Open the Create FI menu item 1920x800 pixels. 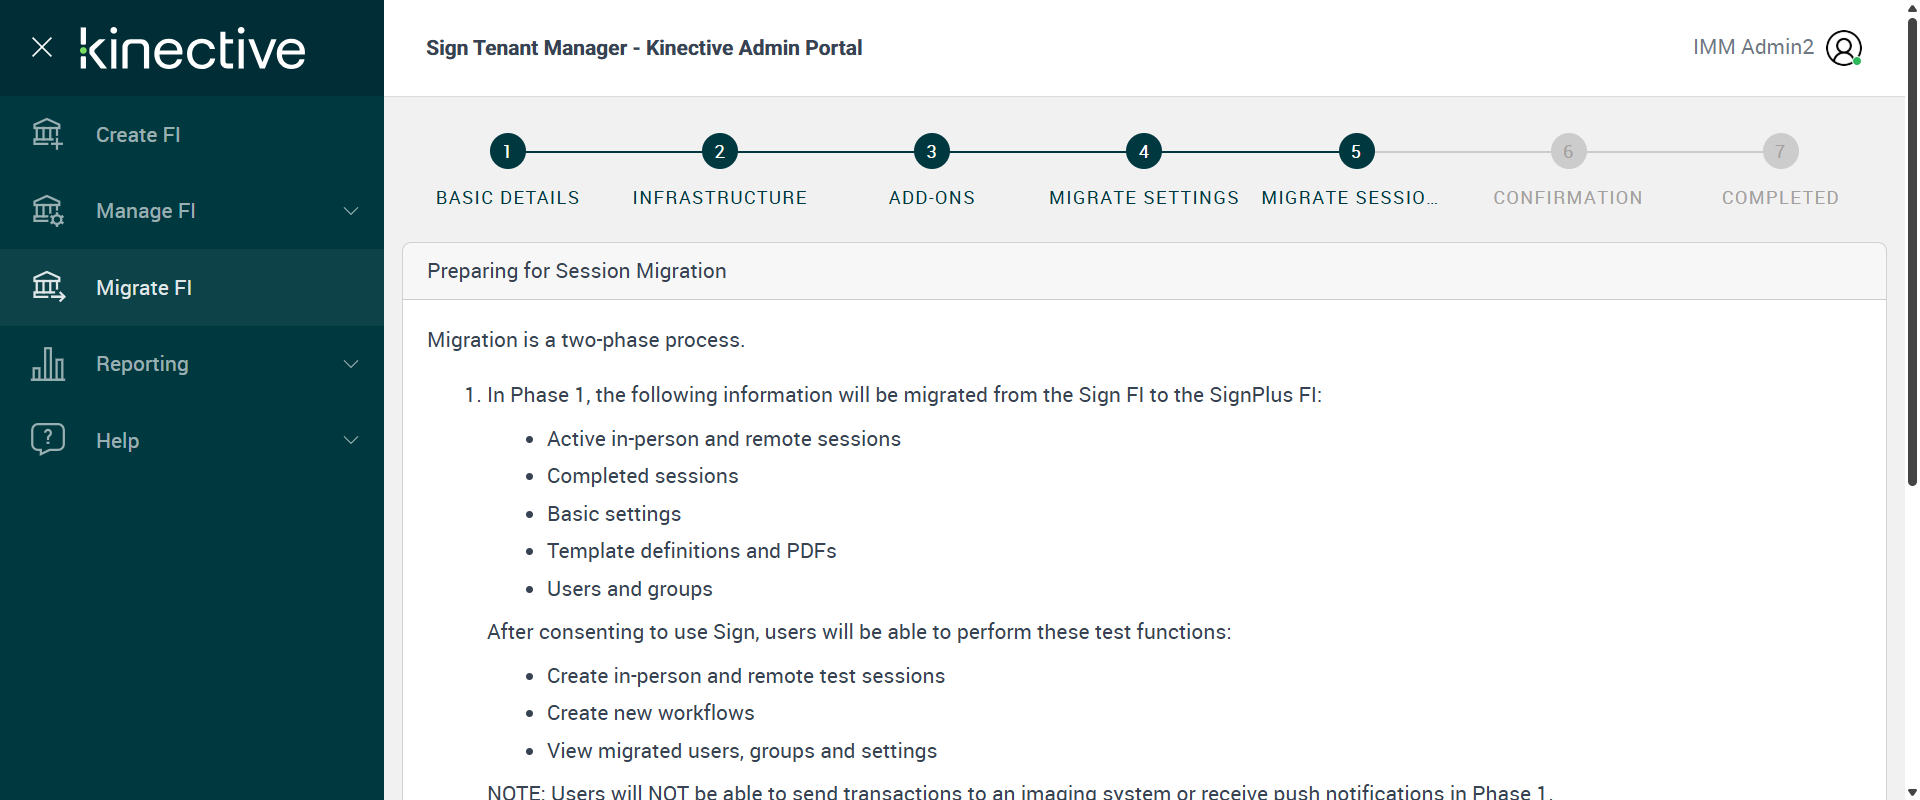[x=138, y=135]
